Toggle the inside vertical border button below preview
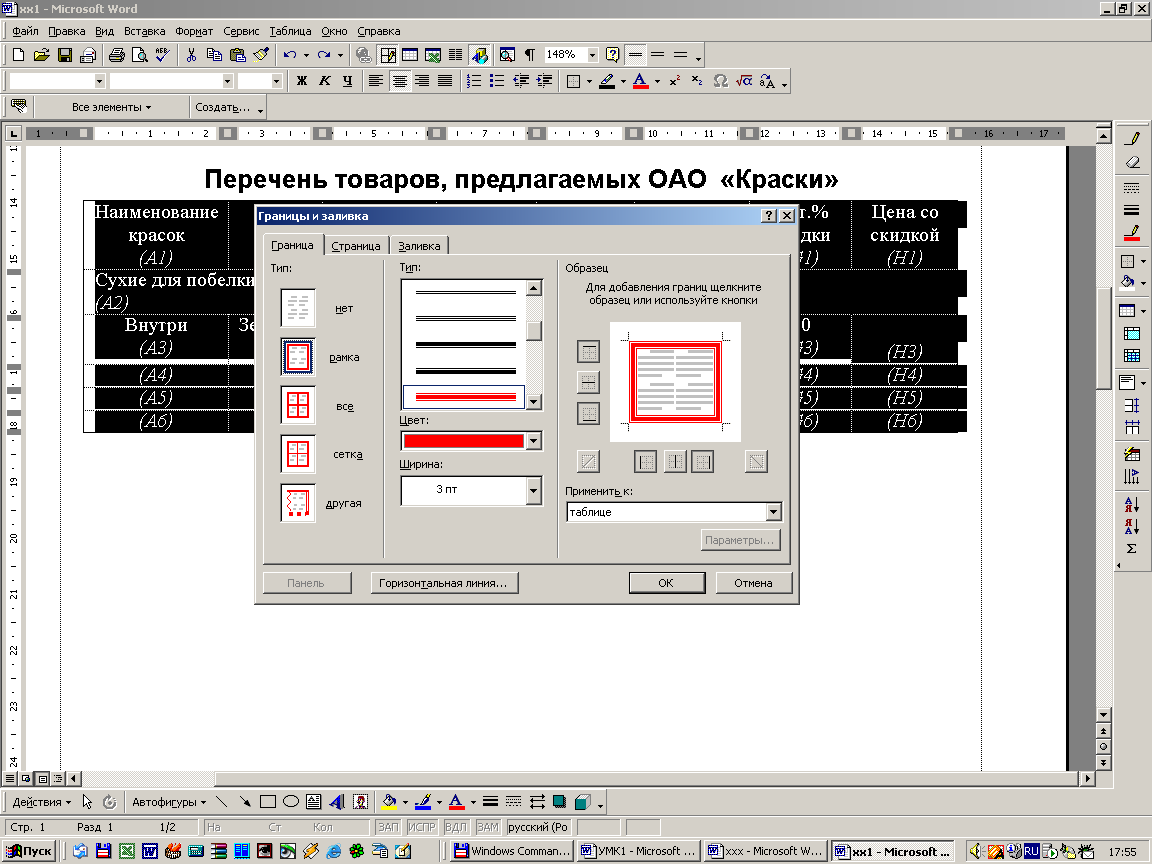 (675, 461)
